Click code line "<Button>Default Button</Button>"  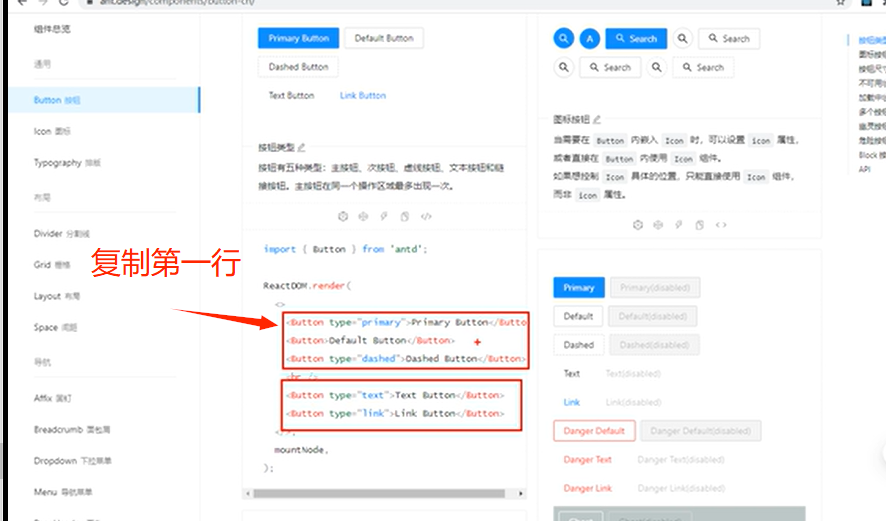[x=370, y=340]
